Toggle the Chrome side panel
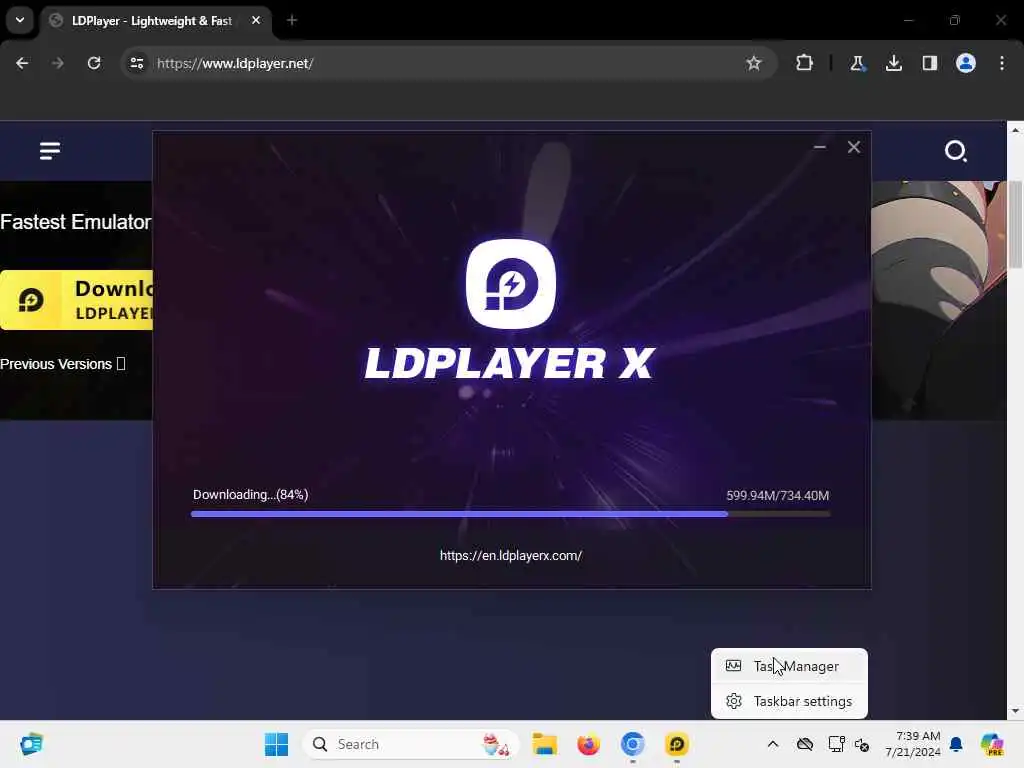This screenshot has height=768, width=1024. (x=929, y=63)
